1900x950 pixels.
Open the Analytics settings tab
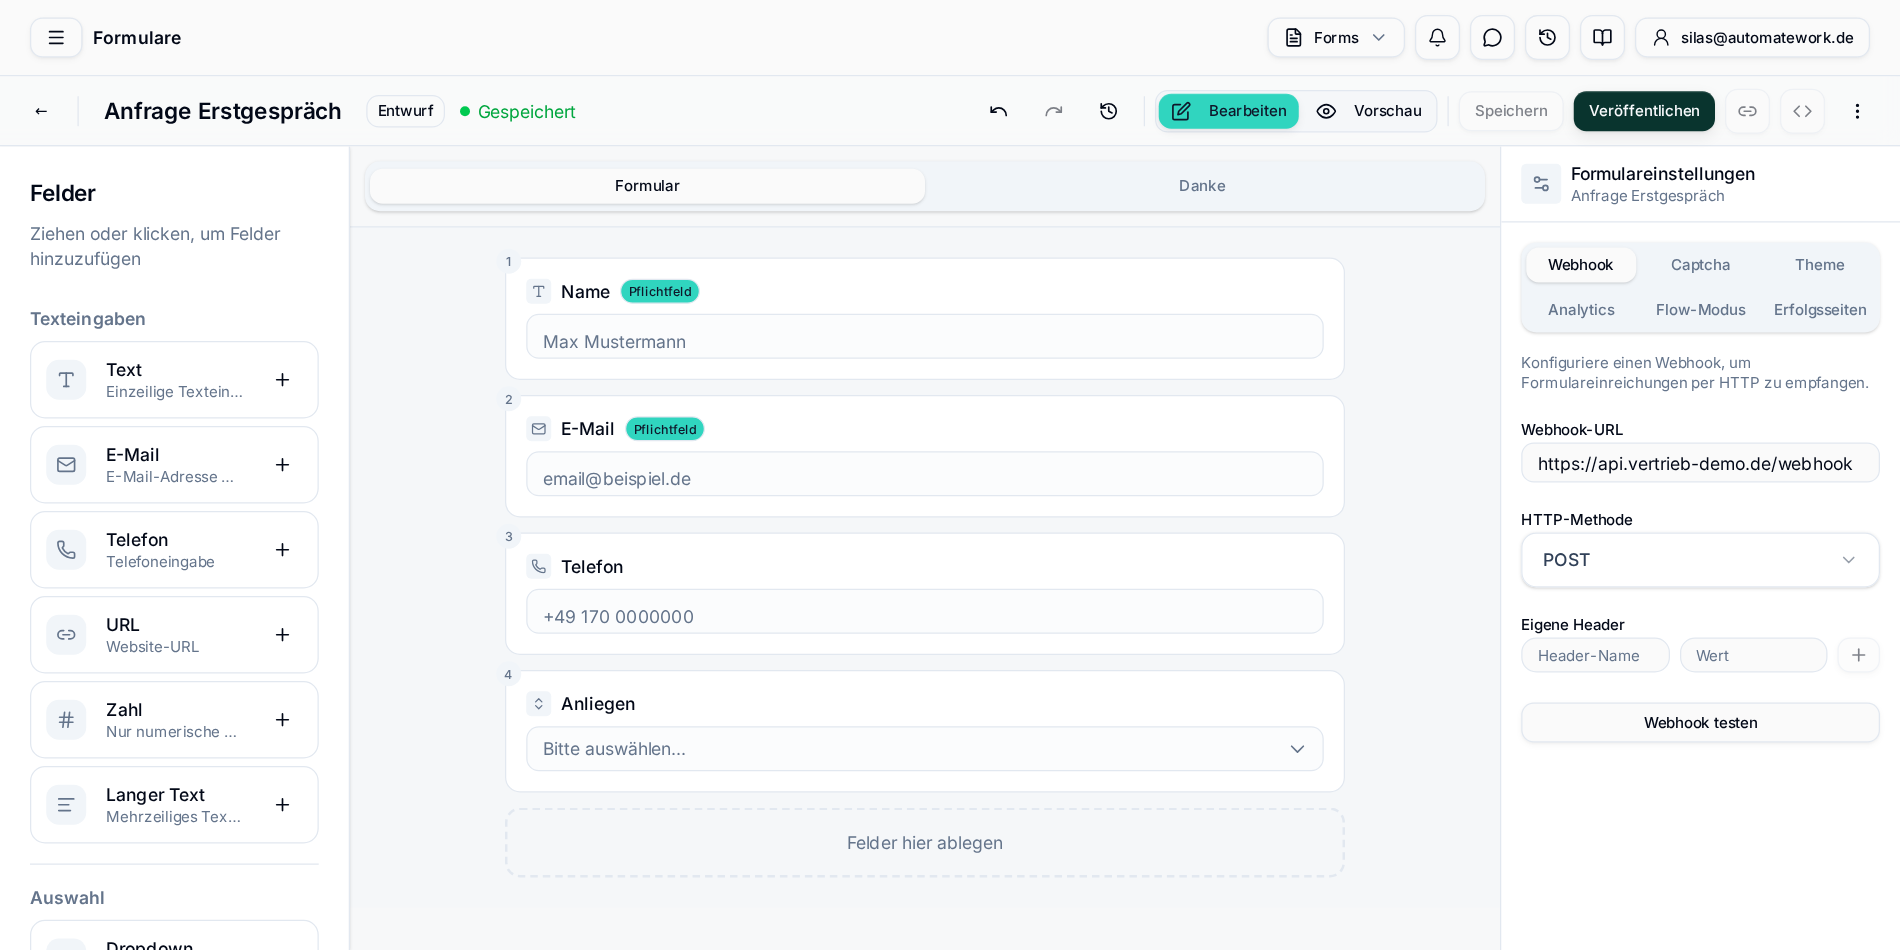pyautogui.click(x=1581, y=310)
